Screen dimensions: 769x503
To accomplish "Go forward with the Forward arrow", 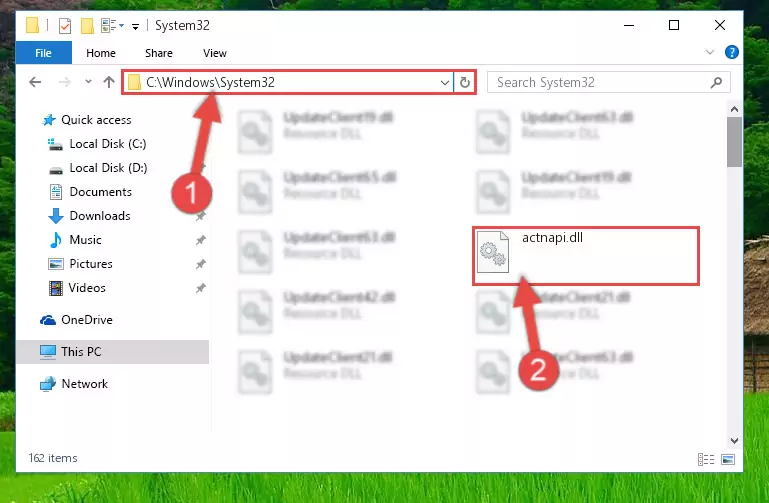I will point(64,82).
